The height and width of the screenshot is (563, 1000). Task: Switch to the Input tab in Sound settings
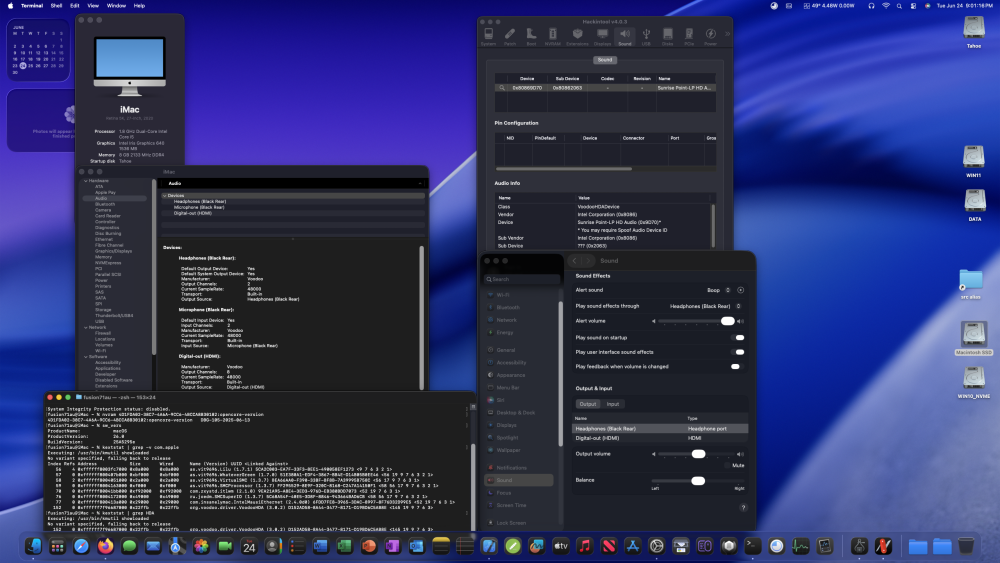coord(613,404)
